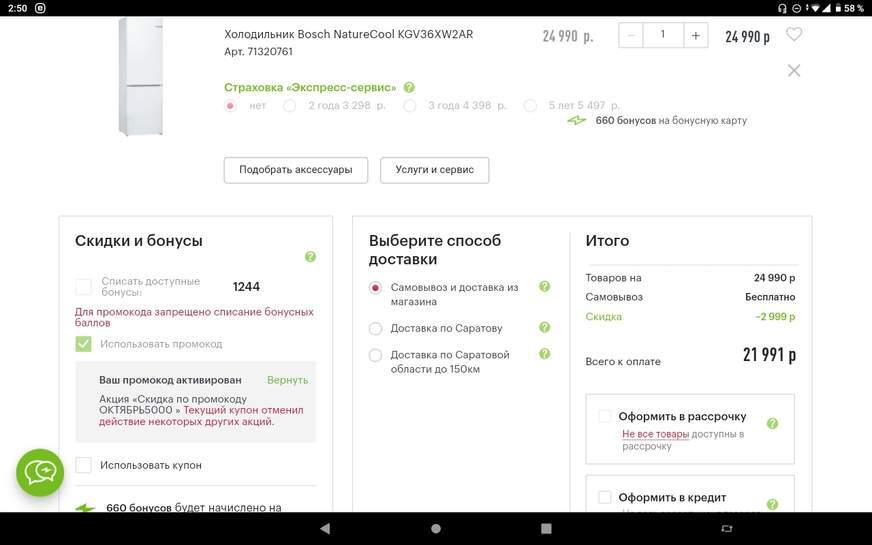Choose 5 лет insurance option
Image resolution: width=872 pixels, height=545 pixels.
pyautogui.click(x=530, y=106)
